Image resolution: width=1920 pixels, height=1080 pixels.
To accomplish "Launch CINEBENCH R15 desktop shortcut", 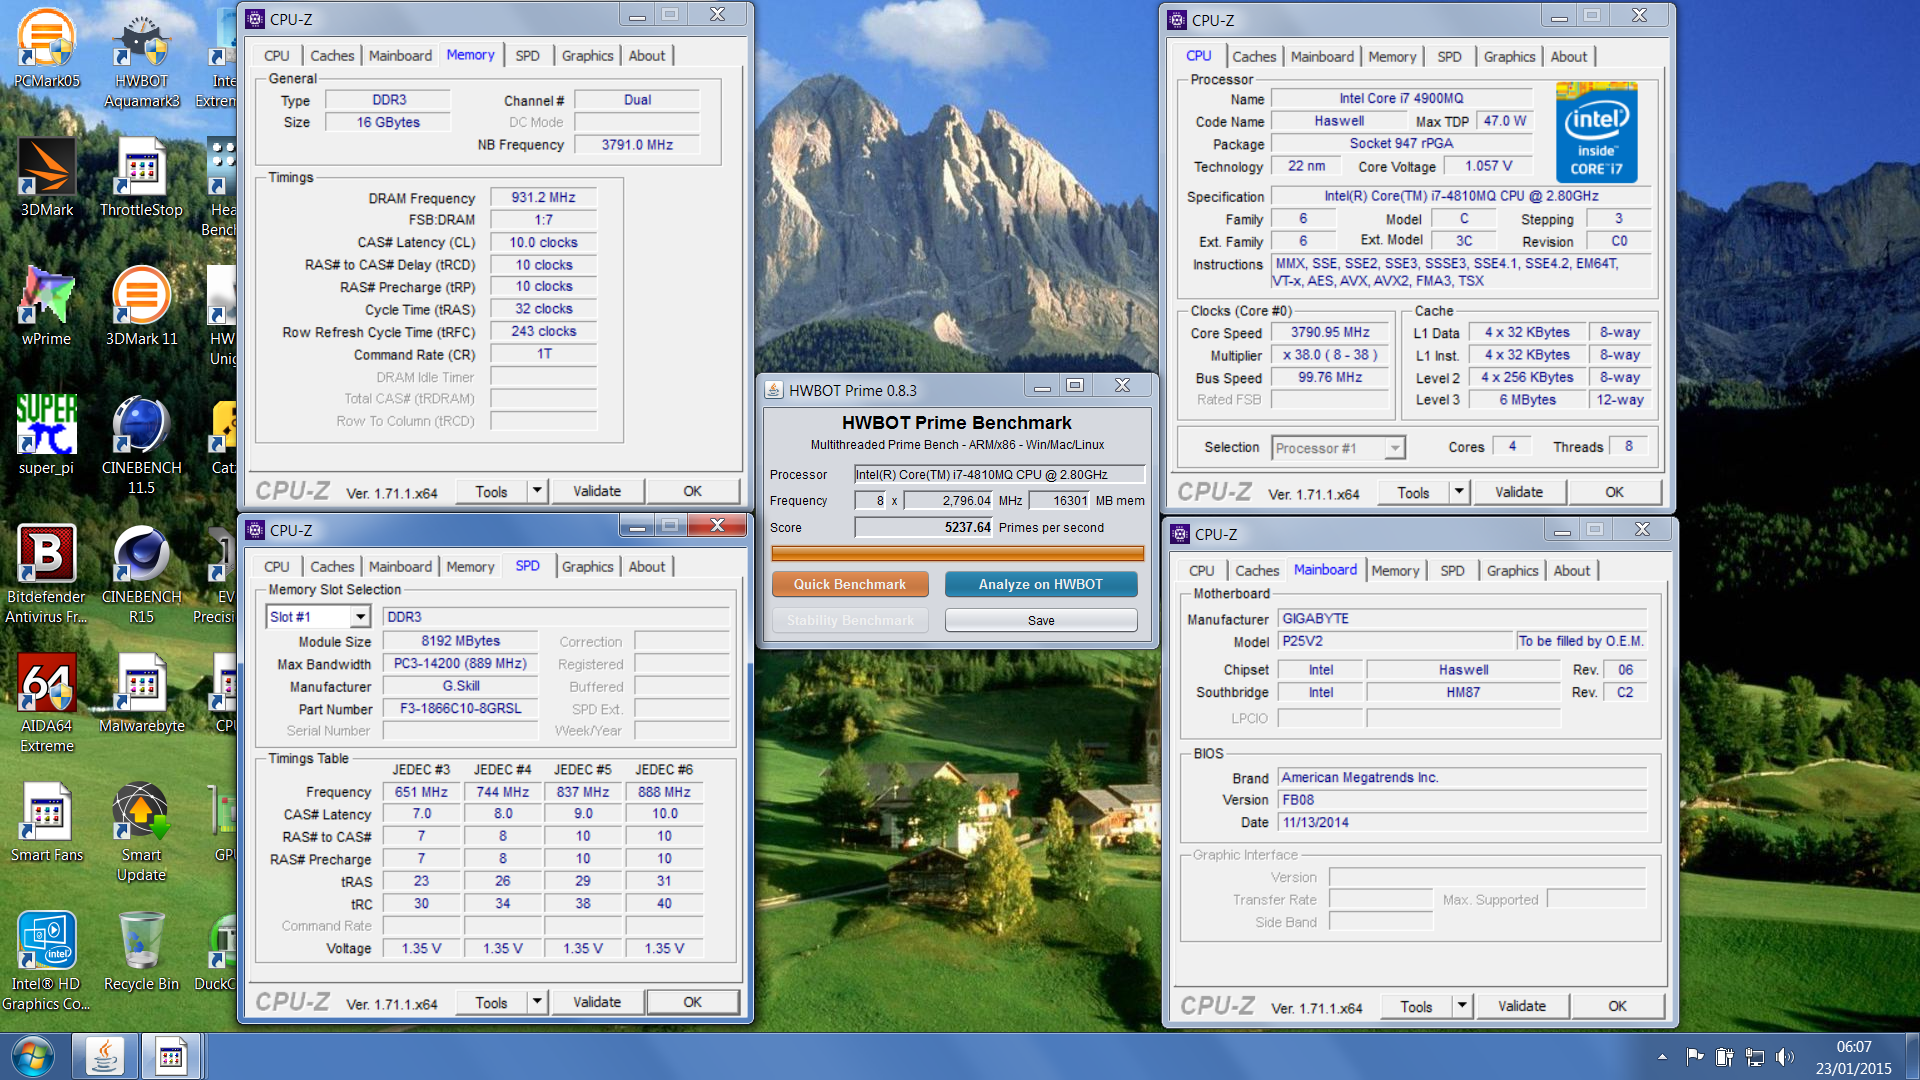I will coord(141,574).
